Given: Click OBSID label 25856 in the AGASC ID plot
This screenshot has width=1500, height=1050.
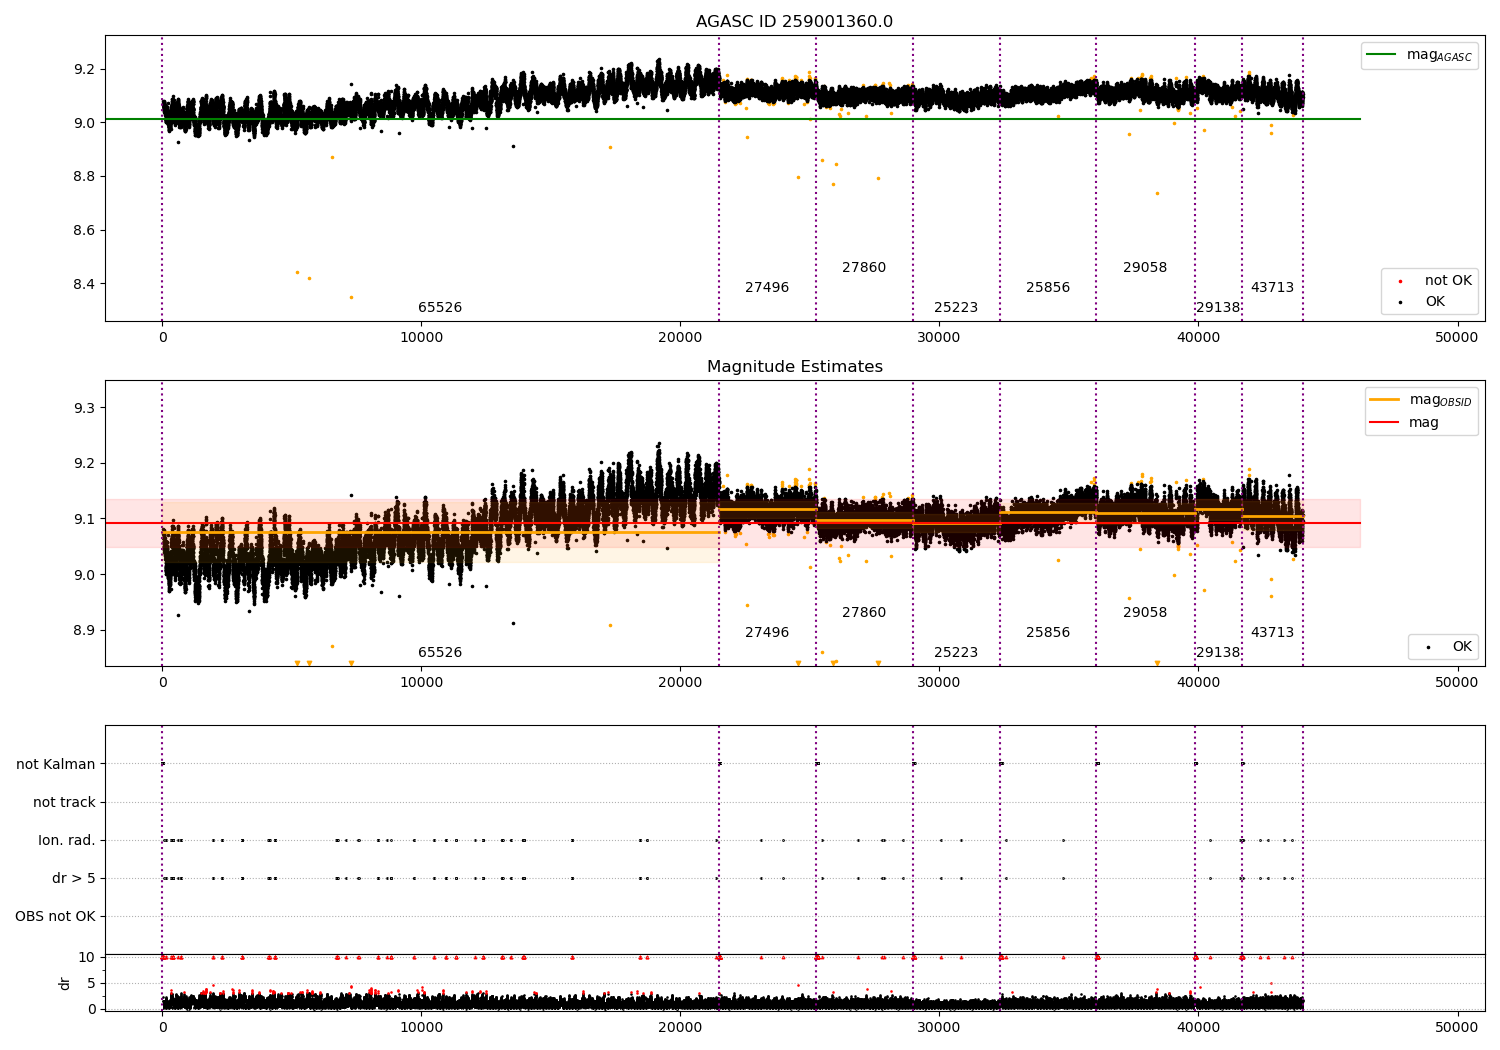Looking at the screenshot, I should coord(1048,288).
